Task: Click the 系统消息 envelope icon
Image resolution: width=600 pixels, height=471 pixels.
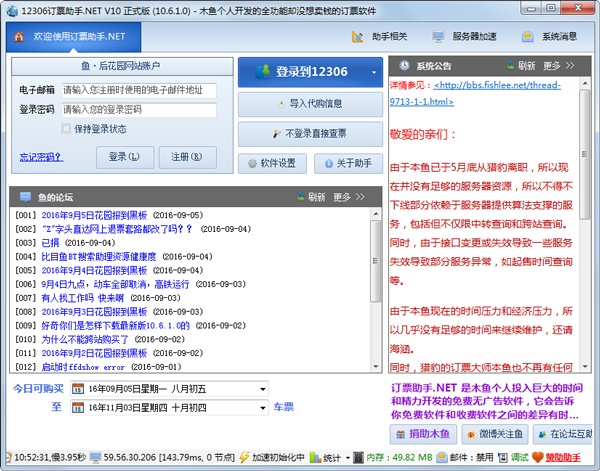Action: click(x=528, y=37)
